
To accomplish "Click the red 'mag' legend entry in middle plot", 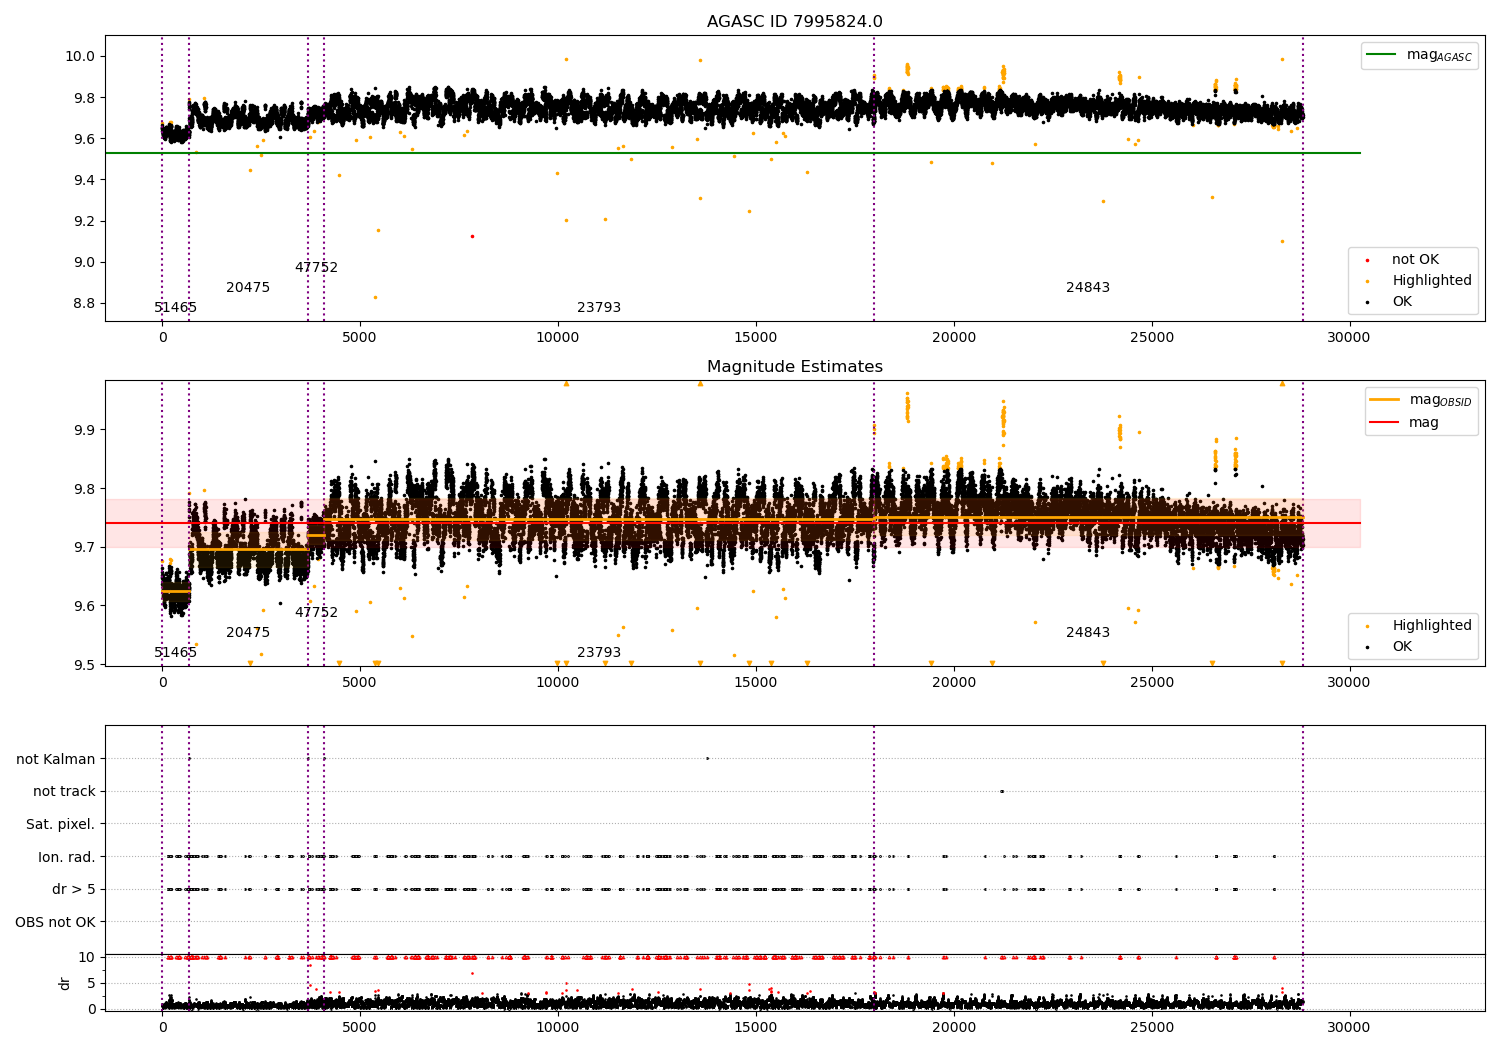I will pyautogui.click(x=1405, y=422).
